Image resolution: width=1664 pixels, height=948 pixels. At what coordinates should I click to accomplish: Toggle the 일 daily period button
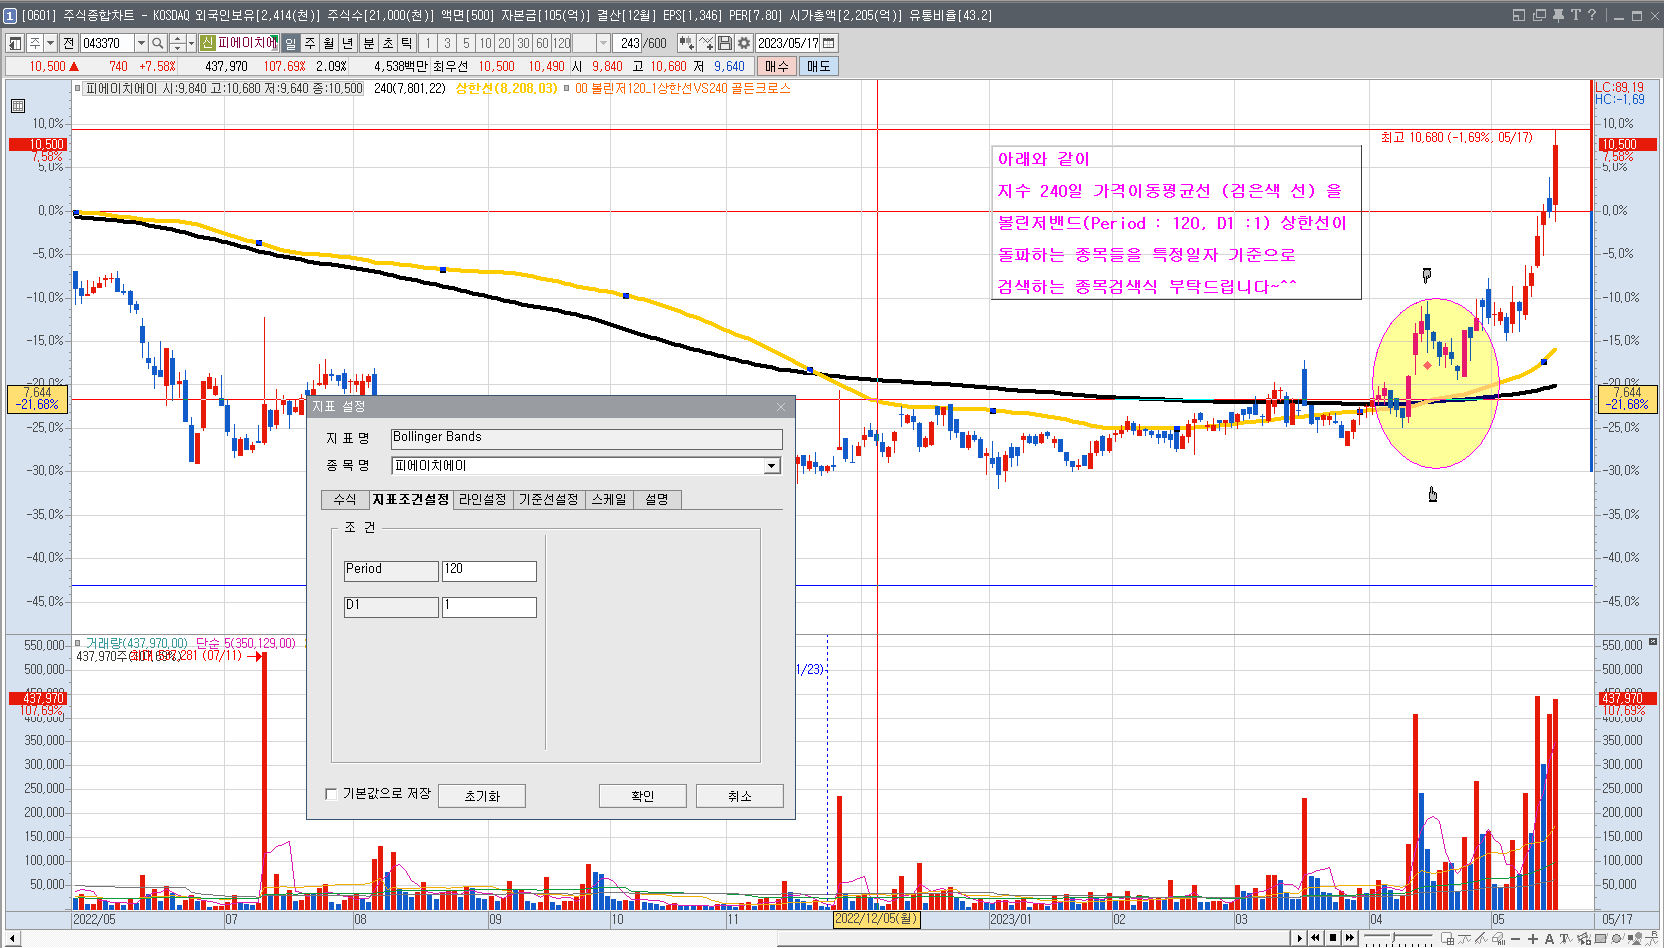tap(290, 43)
